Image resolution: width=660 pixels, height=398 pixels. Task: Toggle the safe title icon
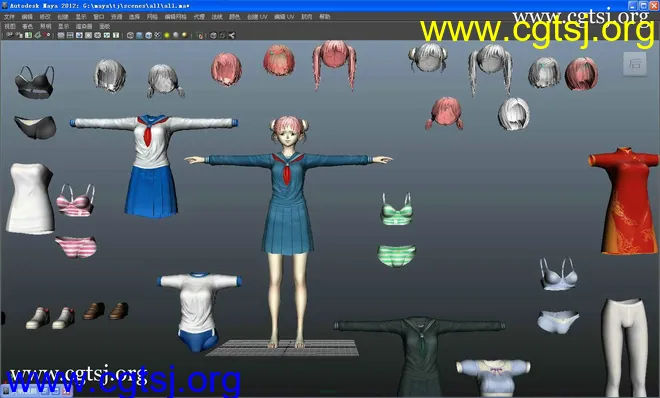(116, 35)
